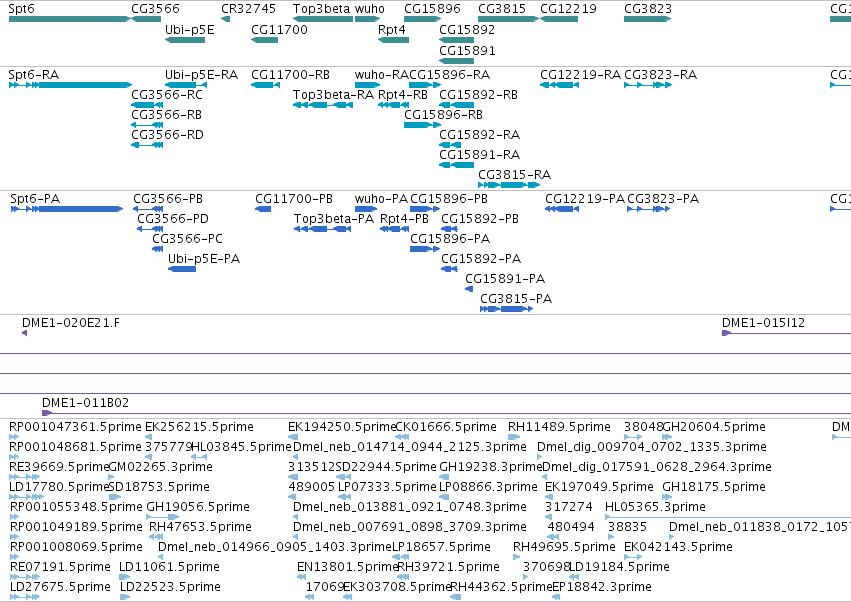Select the CG15892-RA transcript label
Viewport: 851px width, 602px height.
click(480, 135)
